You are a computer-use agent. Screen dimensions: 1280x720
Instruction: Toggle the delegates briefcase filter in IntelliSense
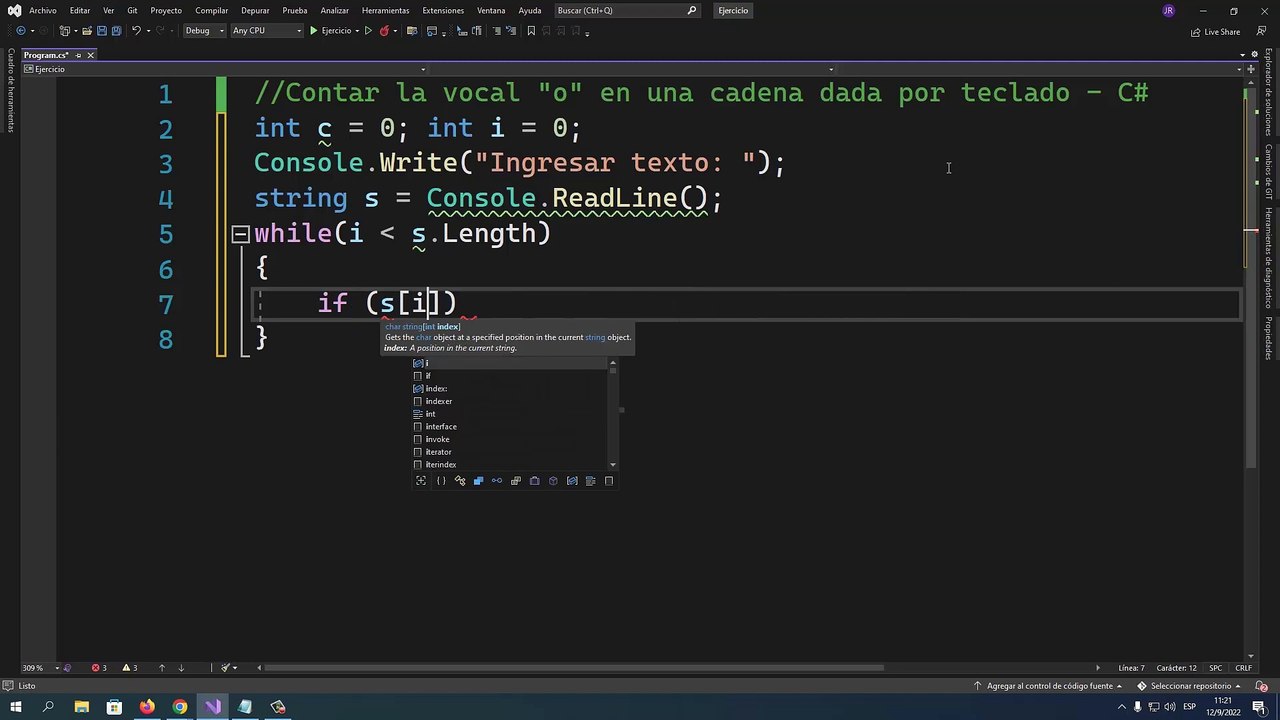coord(534,481)
